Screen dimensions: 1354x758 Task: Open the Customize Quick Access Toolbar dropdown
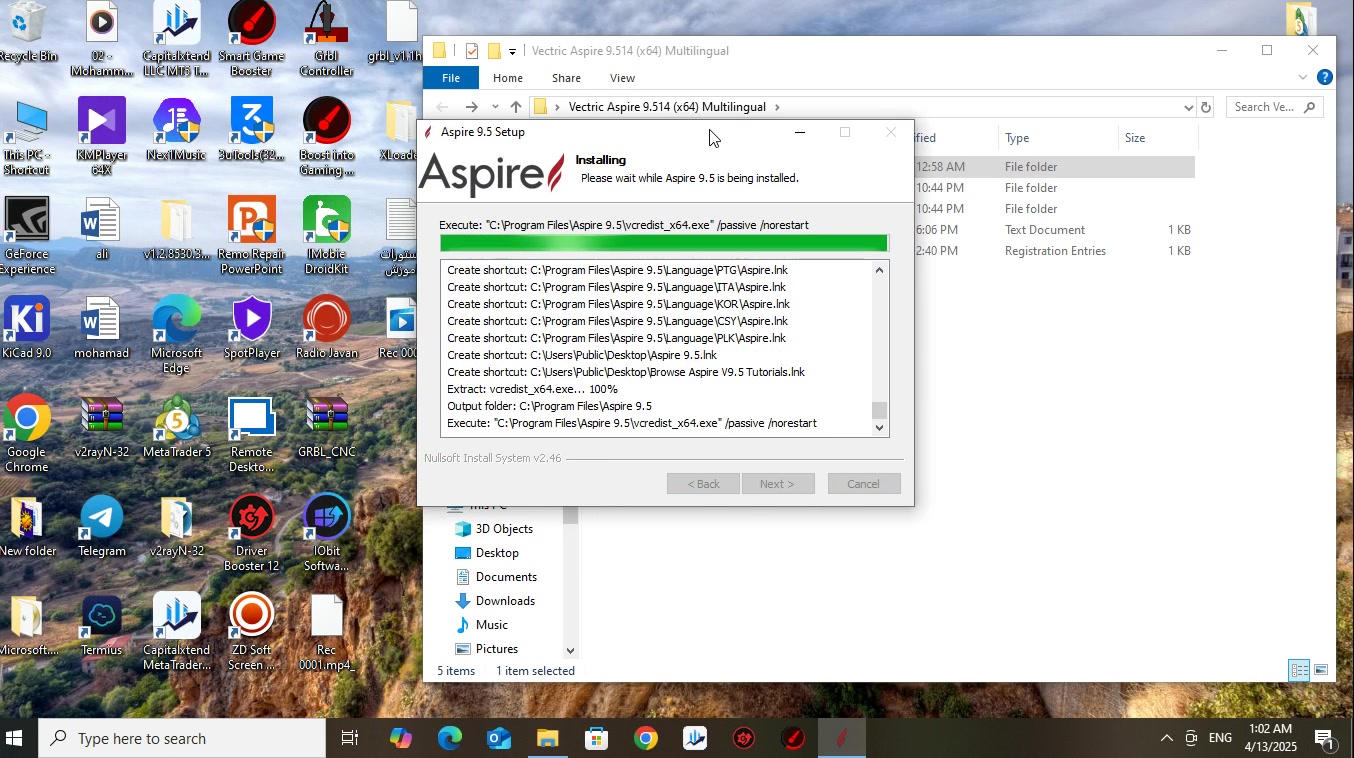(512, 51)
